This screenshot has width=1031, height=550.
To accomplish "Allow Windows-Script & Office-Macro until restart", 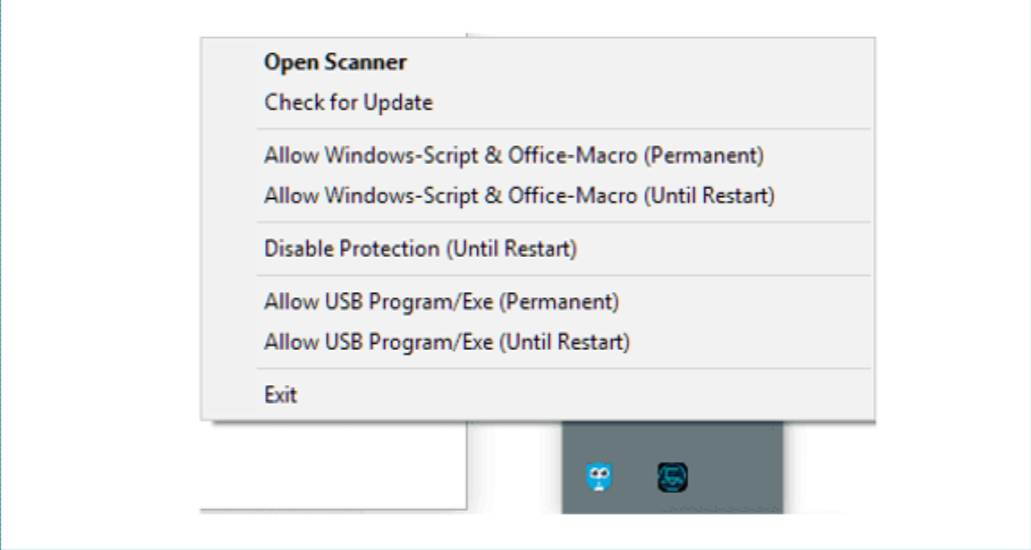I will coord(537,195).
